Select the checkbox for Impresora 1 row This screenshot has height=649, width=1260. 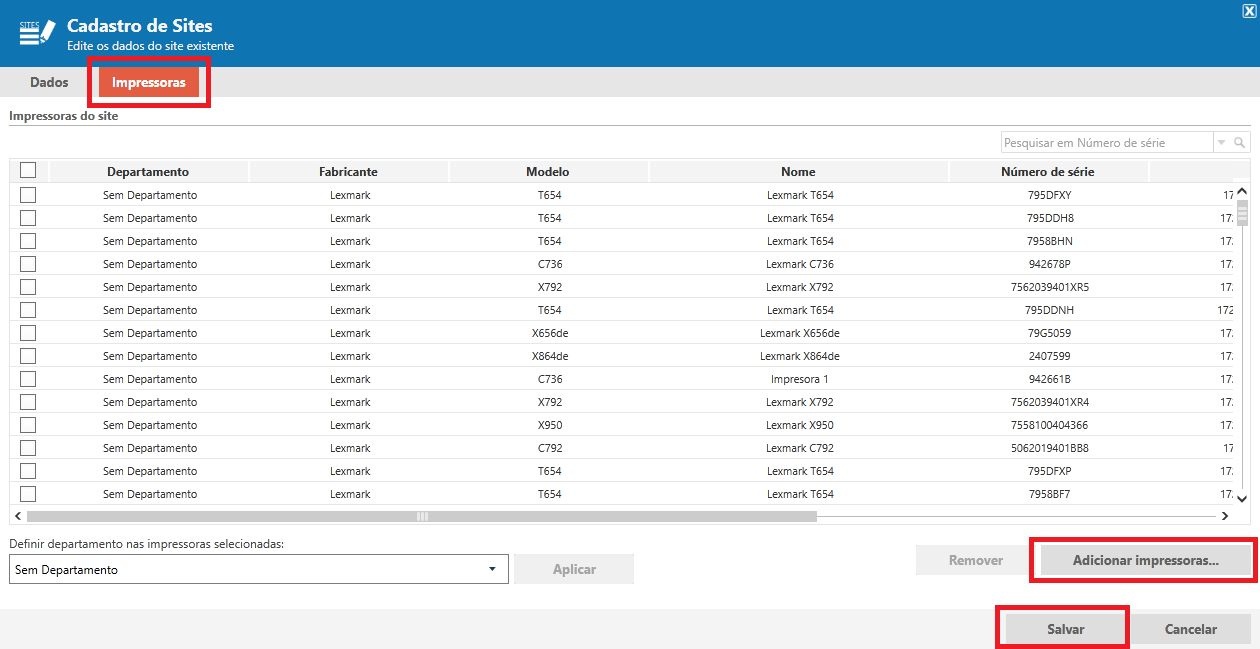point(28,379)
